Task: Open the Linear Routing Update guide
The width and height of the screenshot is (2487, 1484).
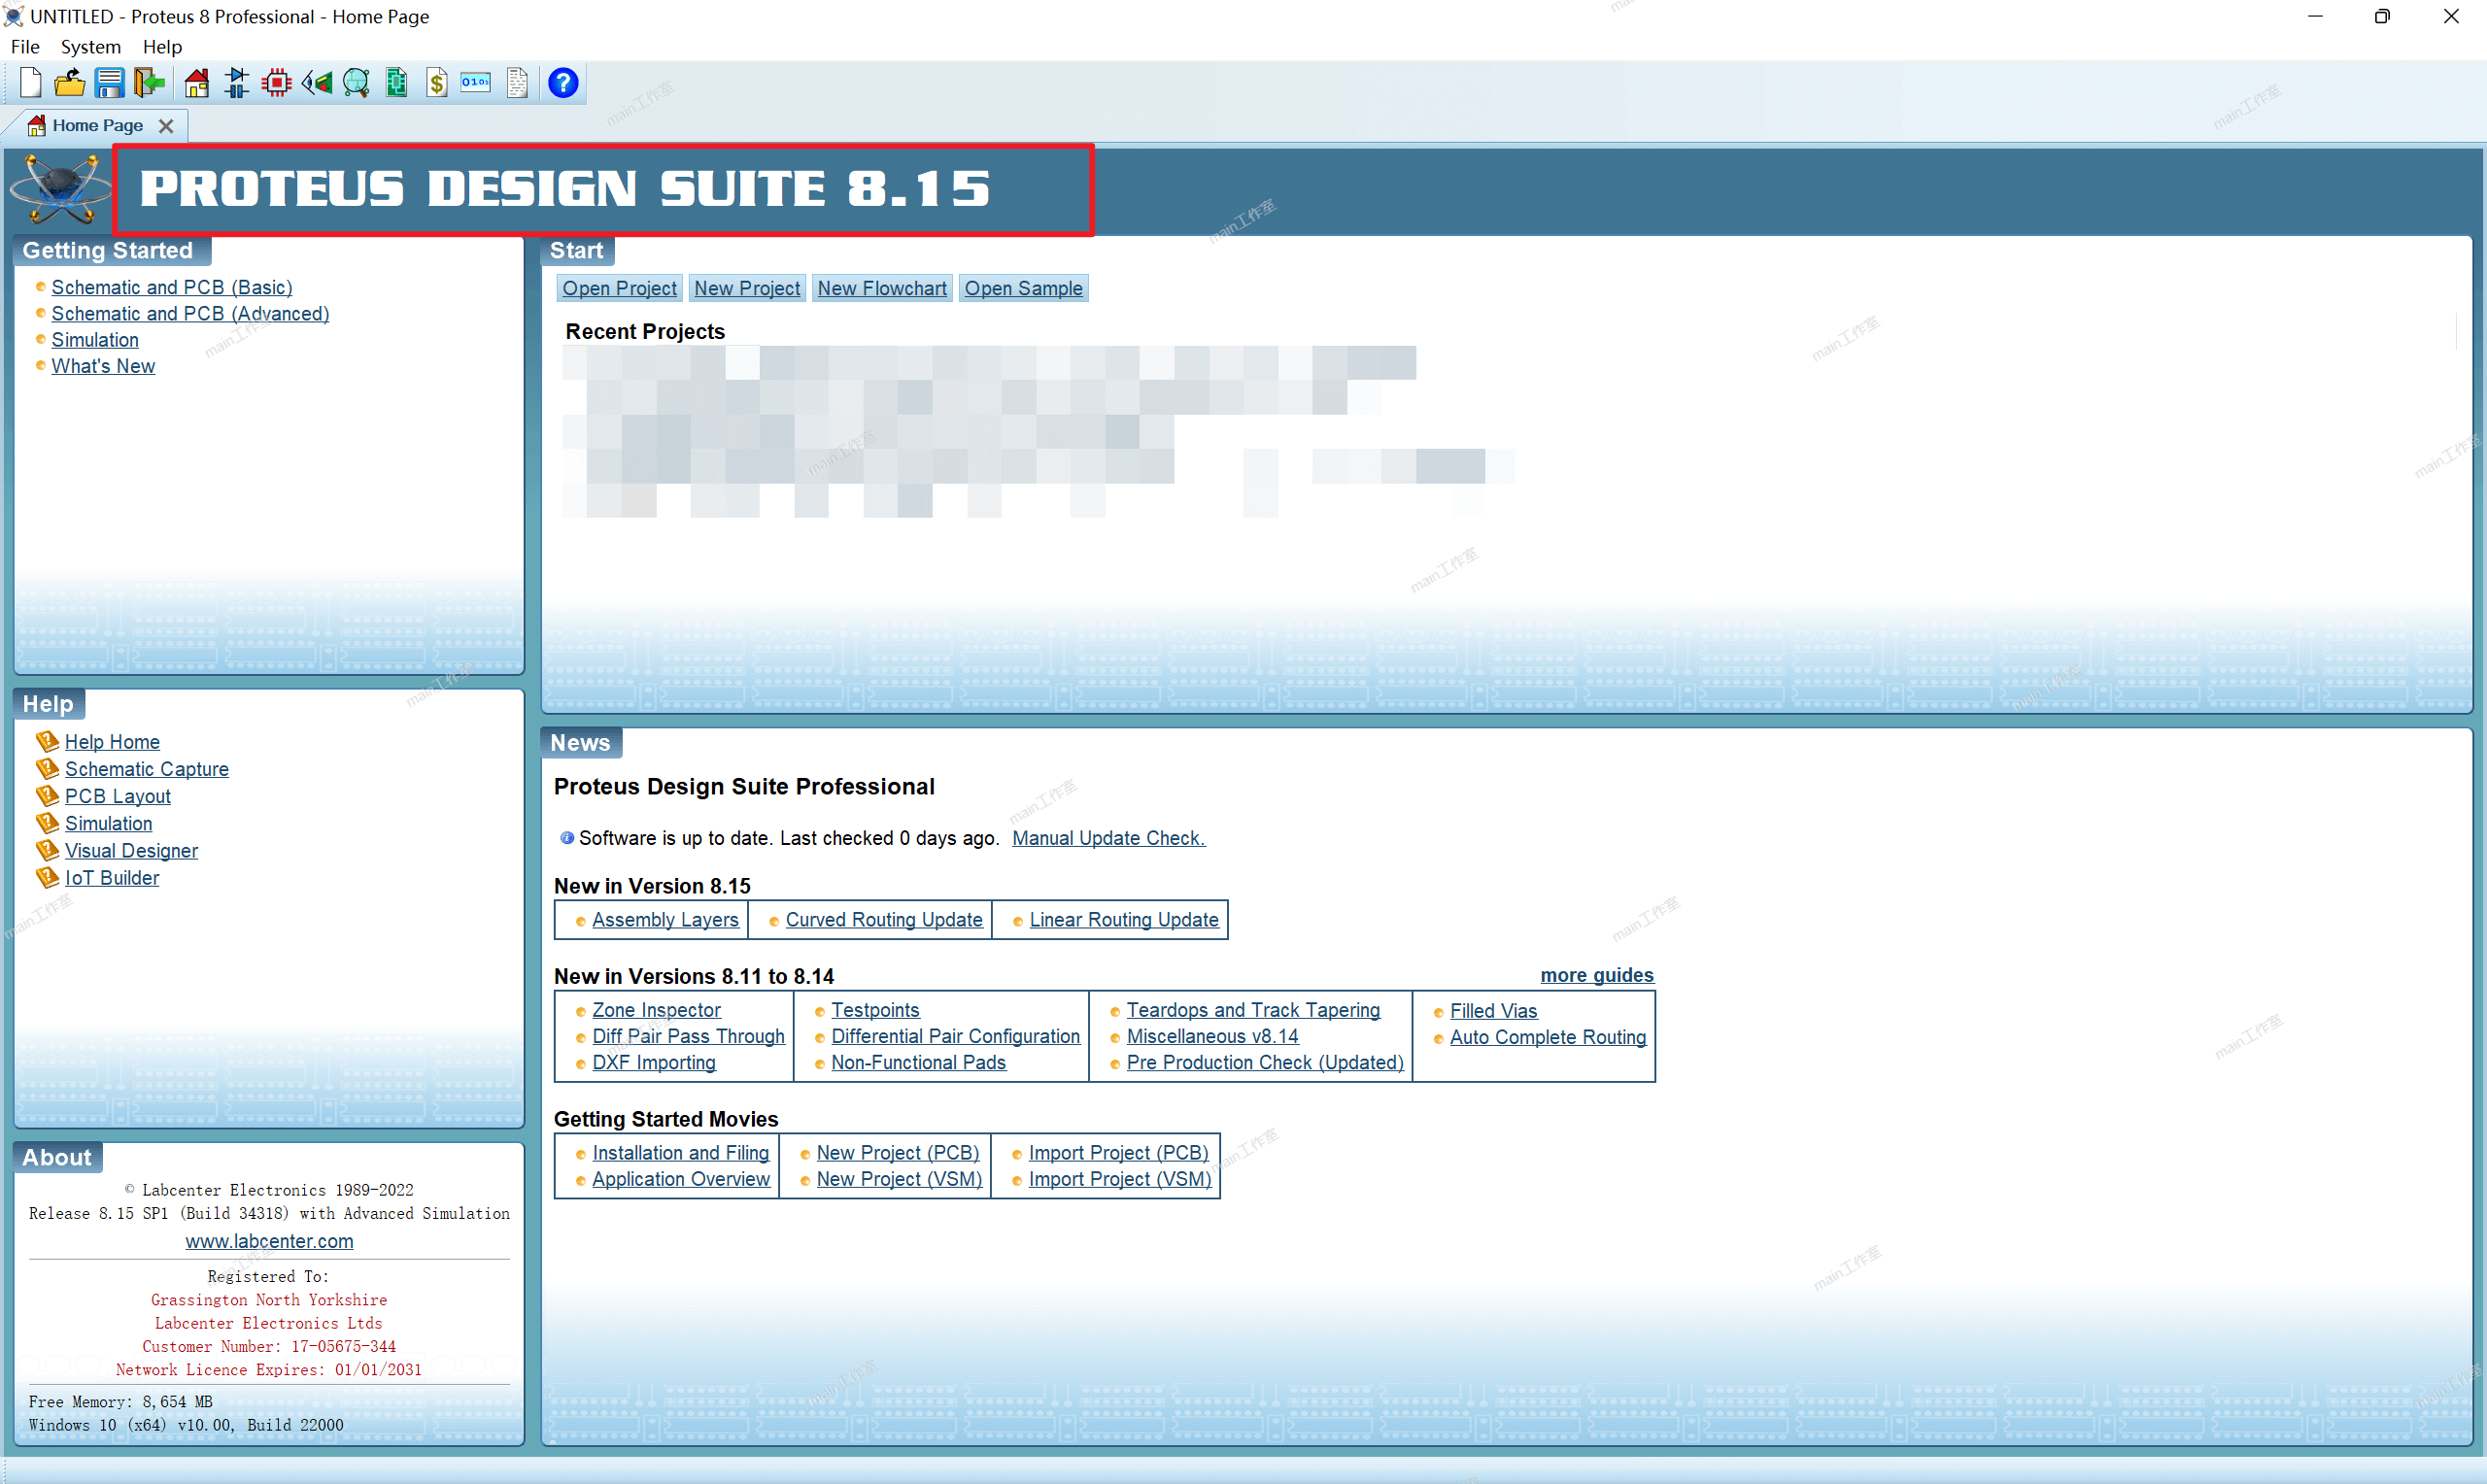Action: tap(1124, 920)
